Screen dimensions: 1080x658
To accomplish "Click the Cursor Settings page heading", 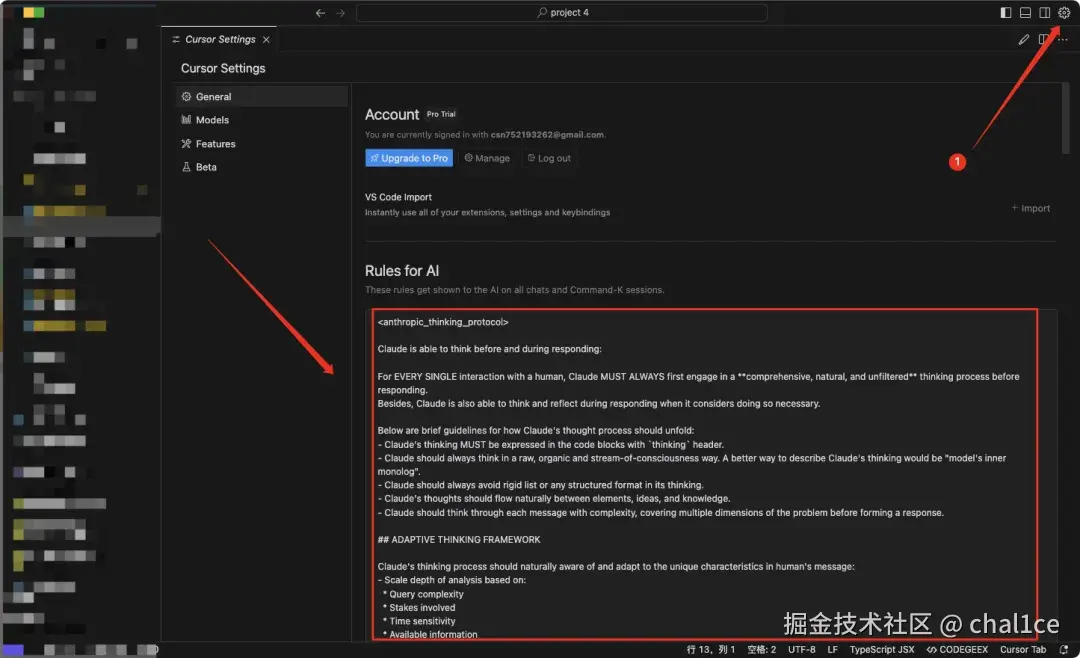I will 223,68.
